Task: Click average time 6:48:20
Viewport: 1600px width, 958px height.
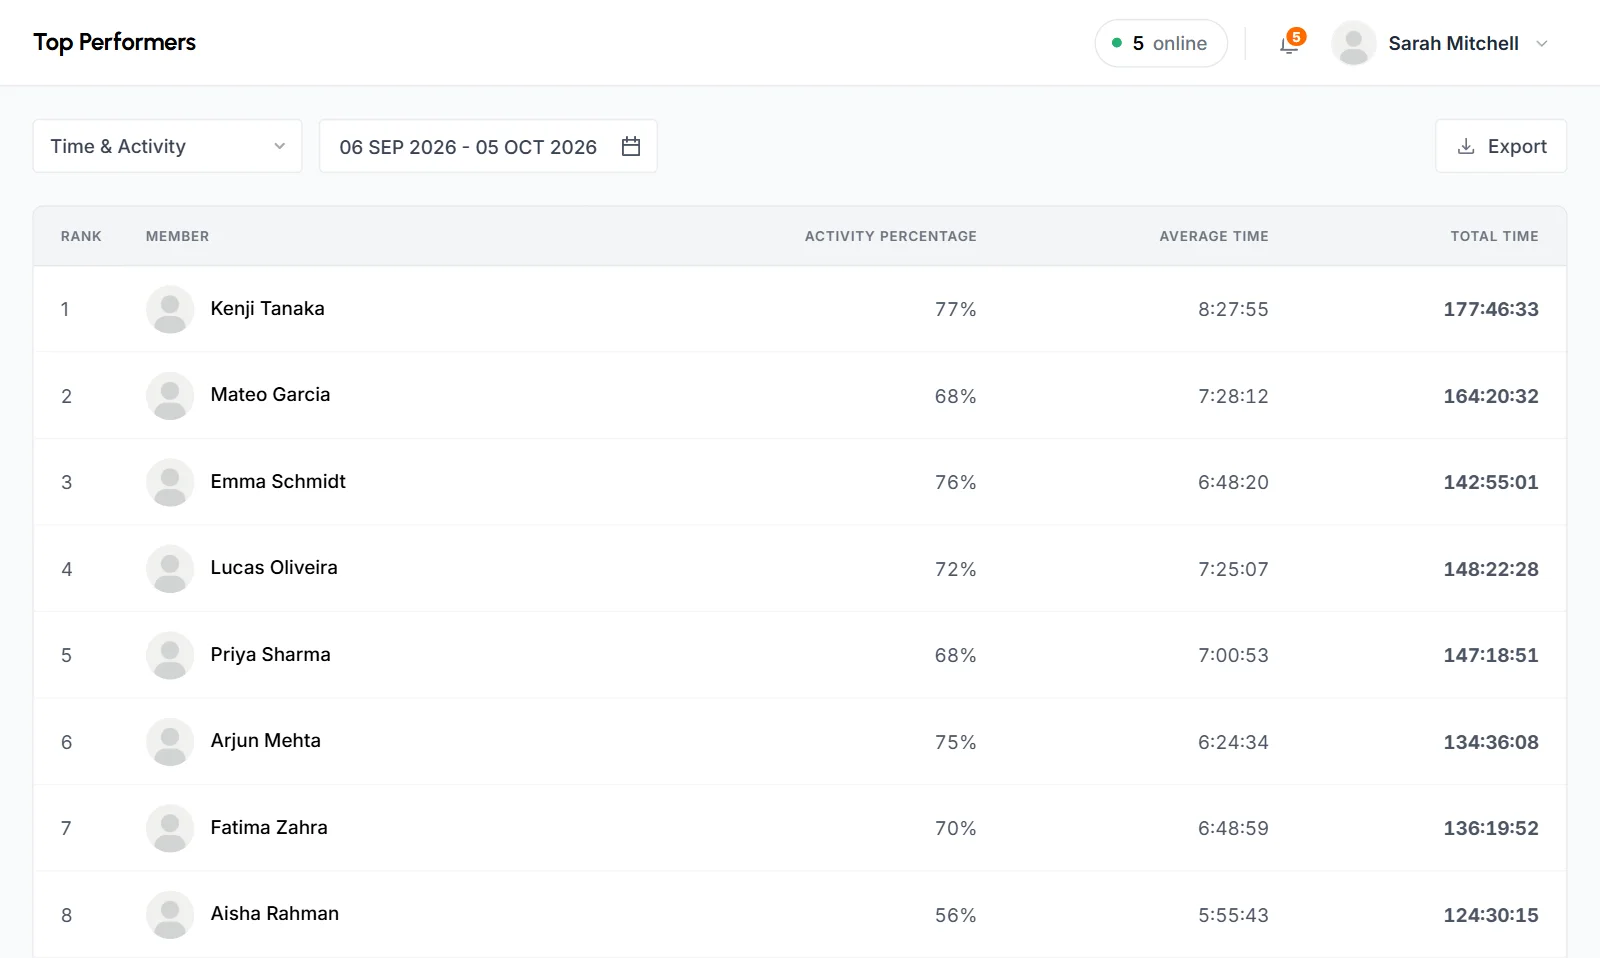Action: 1233,483
